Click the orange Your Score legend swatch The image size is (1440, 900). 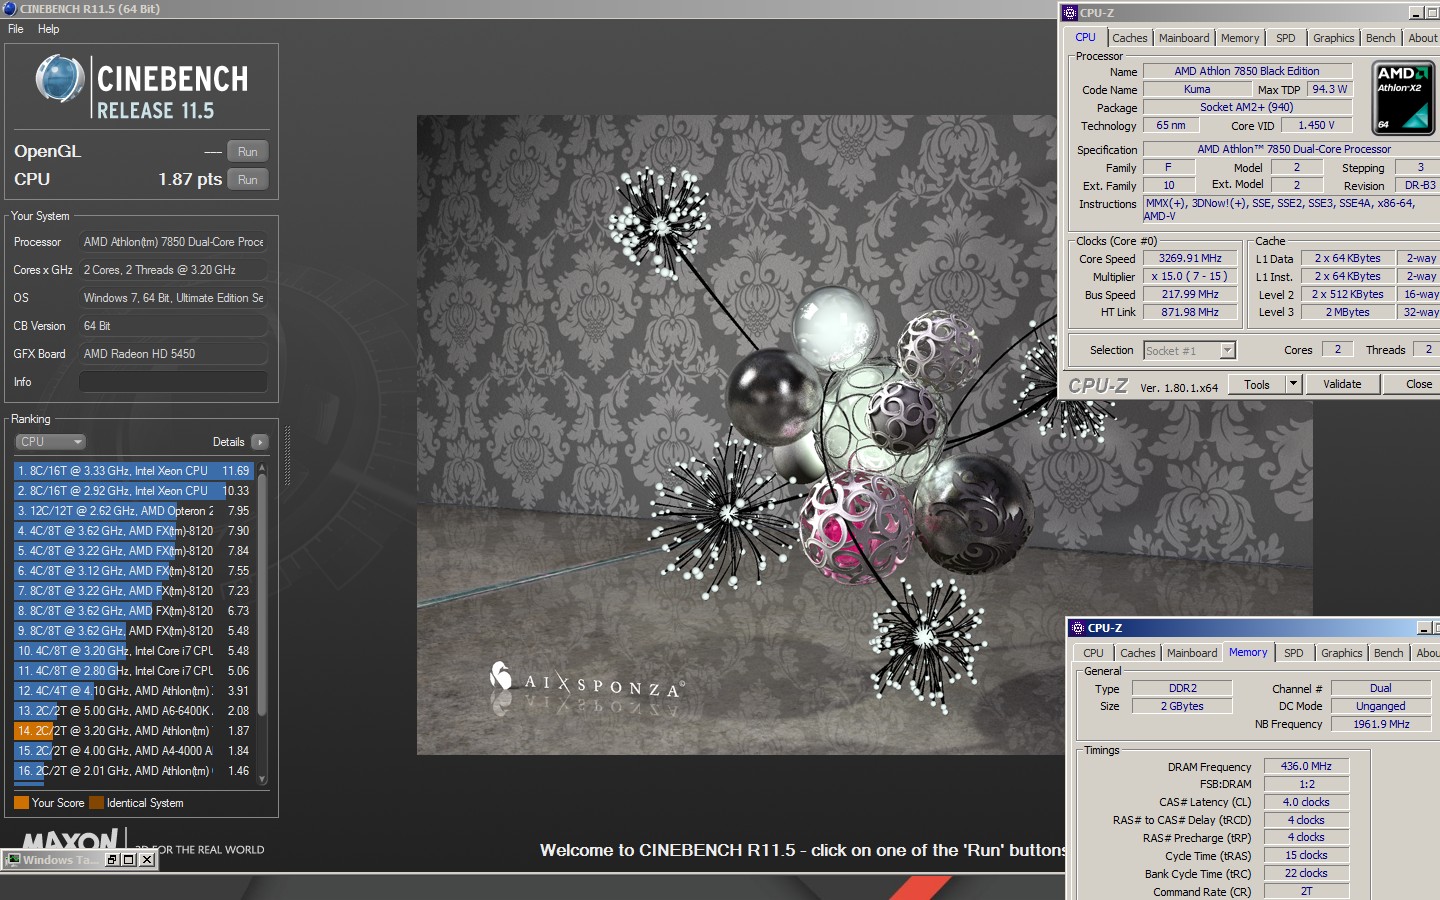21,803
